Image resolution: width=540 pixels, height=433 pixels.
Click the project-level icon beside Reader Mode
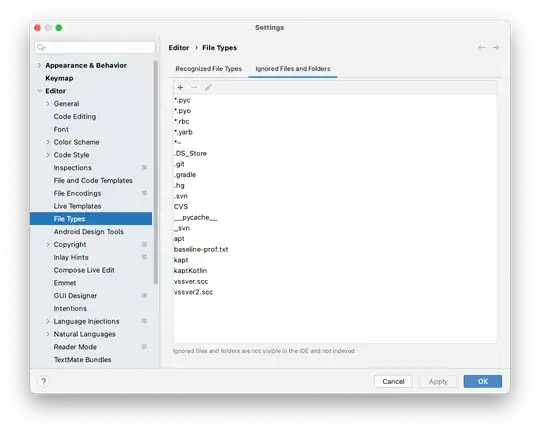145,347
